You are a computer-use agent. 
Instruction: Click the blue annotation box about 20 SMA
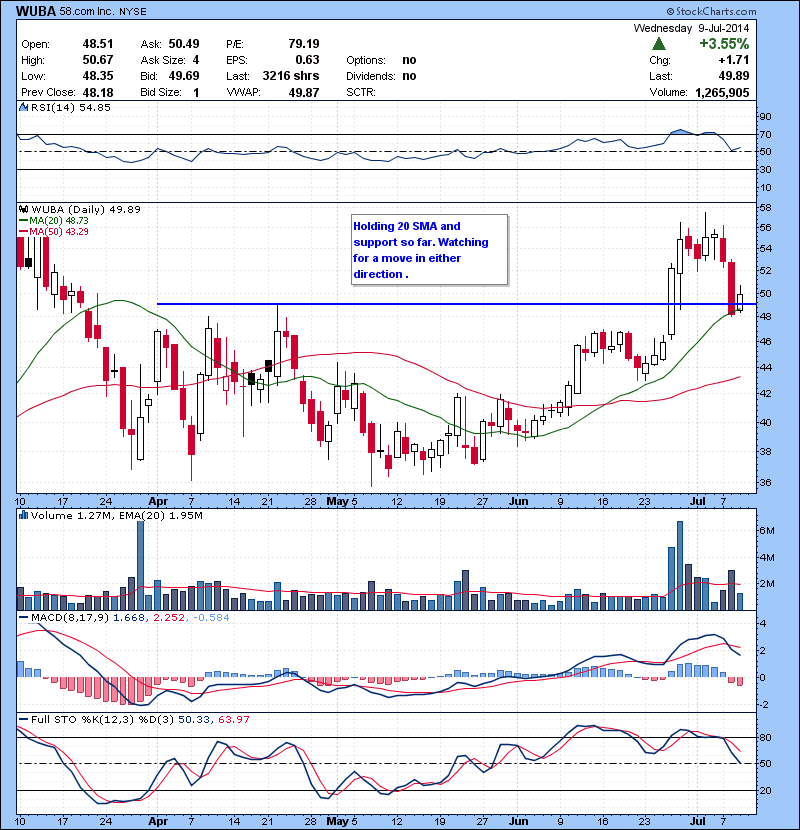click(x=429, y=250)
